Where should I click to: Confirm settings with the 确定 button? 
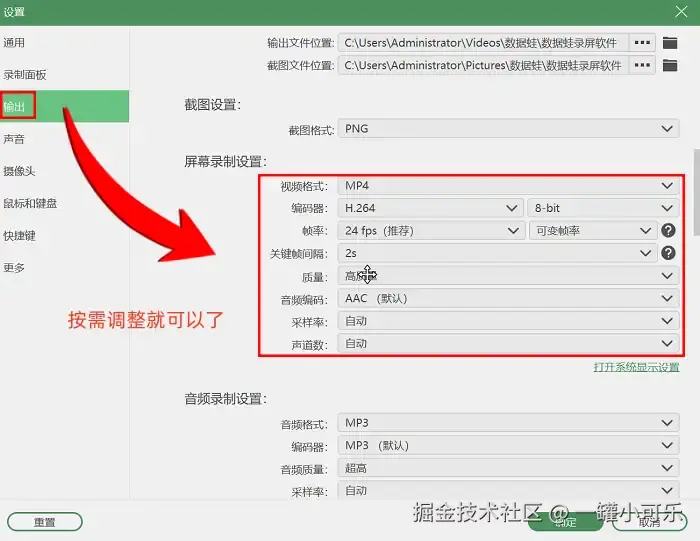point(565,522)
